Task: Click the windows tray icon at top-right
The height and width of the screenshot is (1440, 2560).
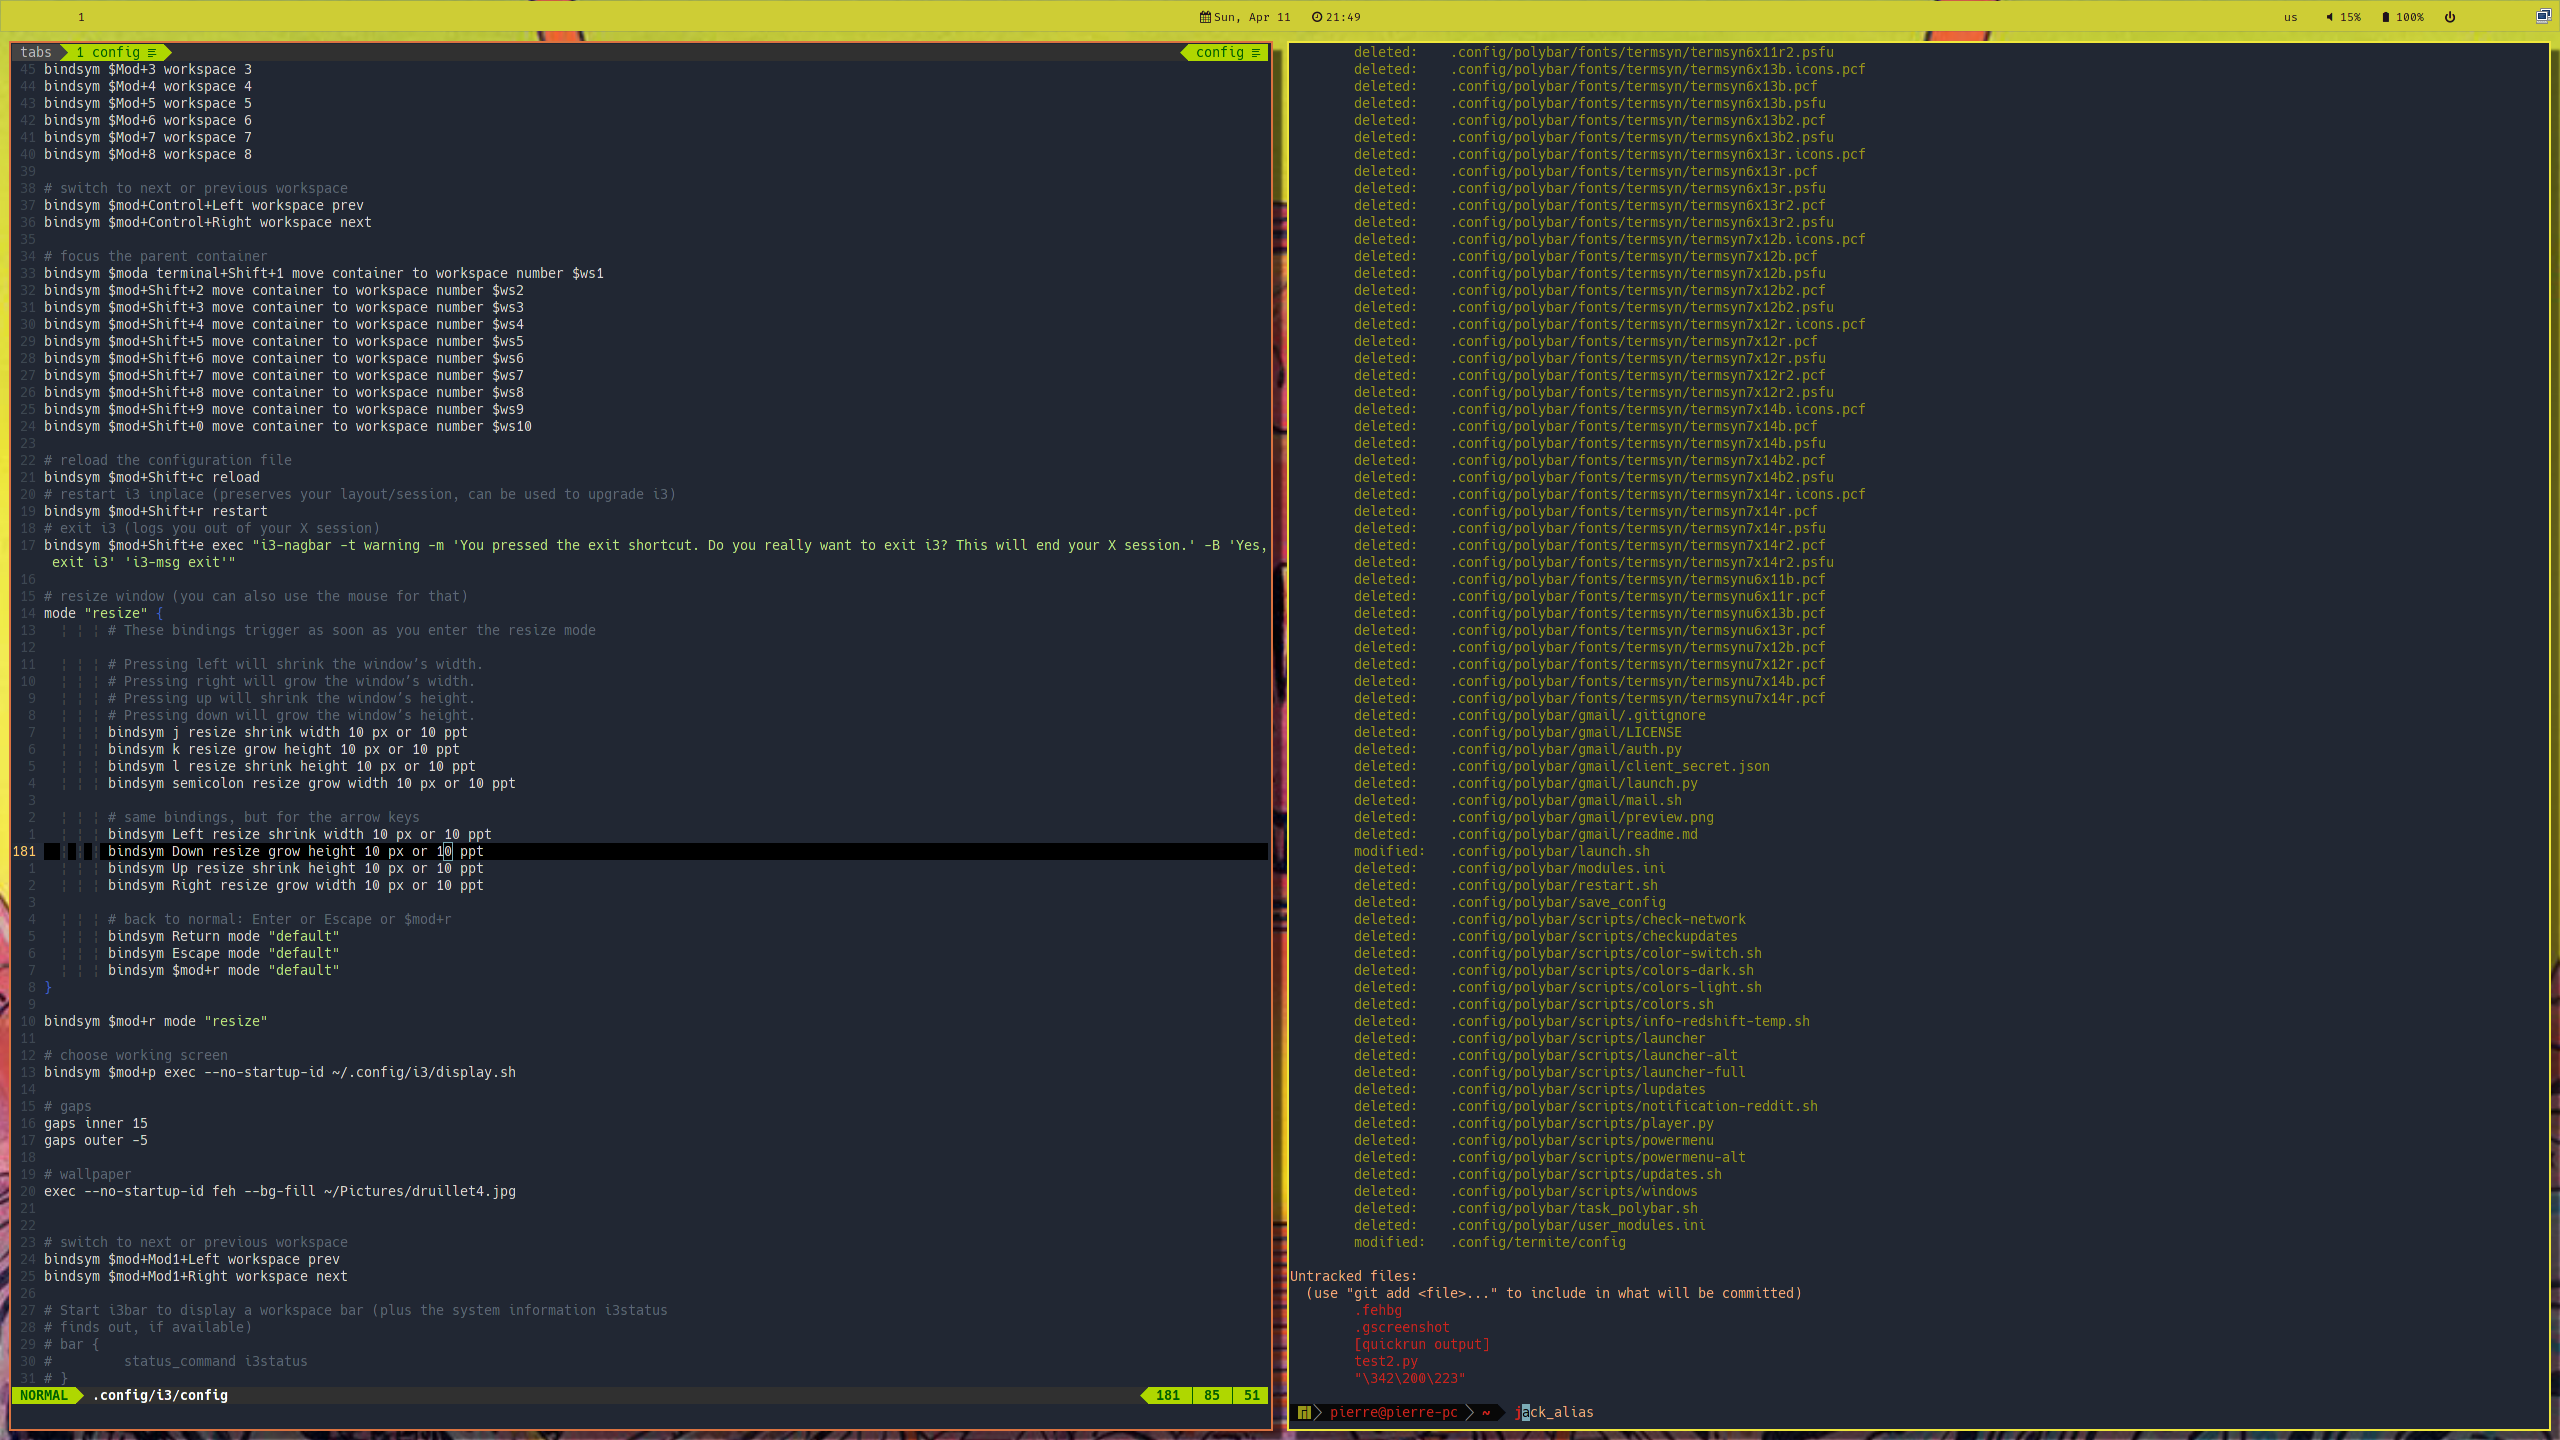Action: (x=2543, y=15)
